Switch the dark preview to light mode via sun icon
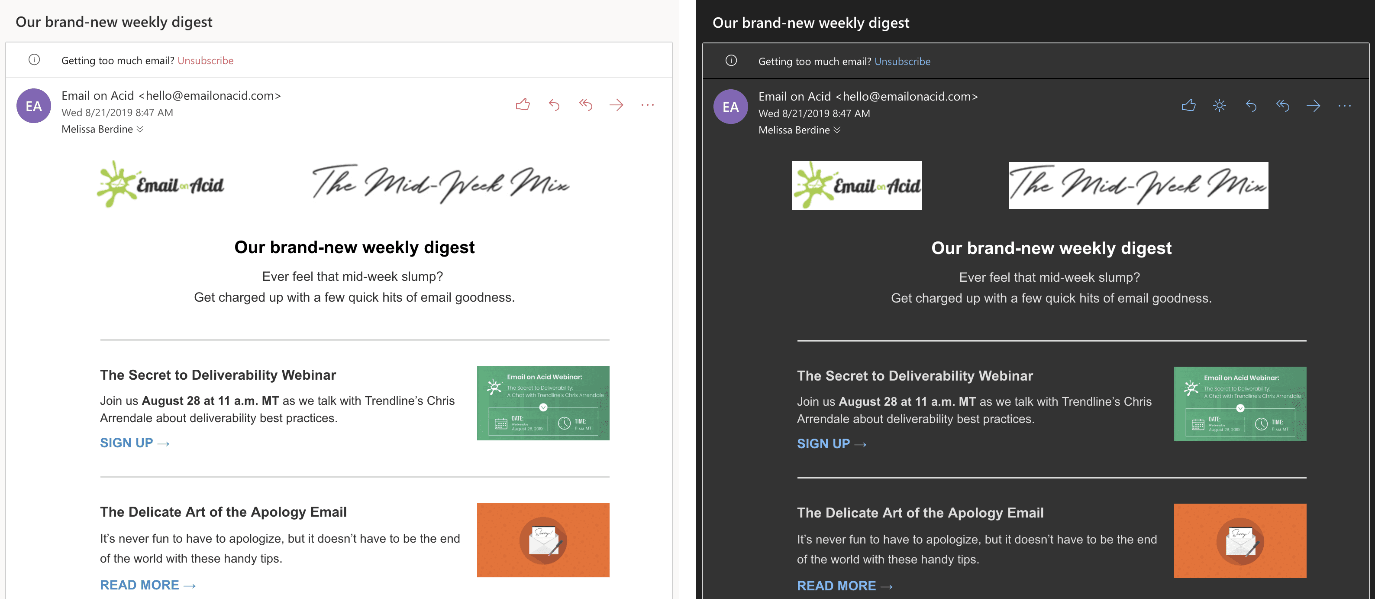 1219,105
